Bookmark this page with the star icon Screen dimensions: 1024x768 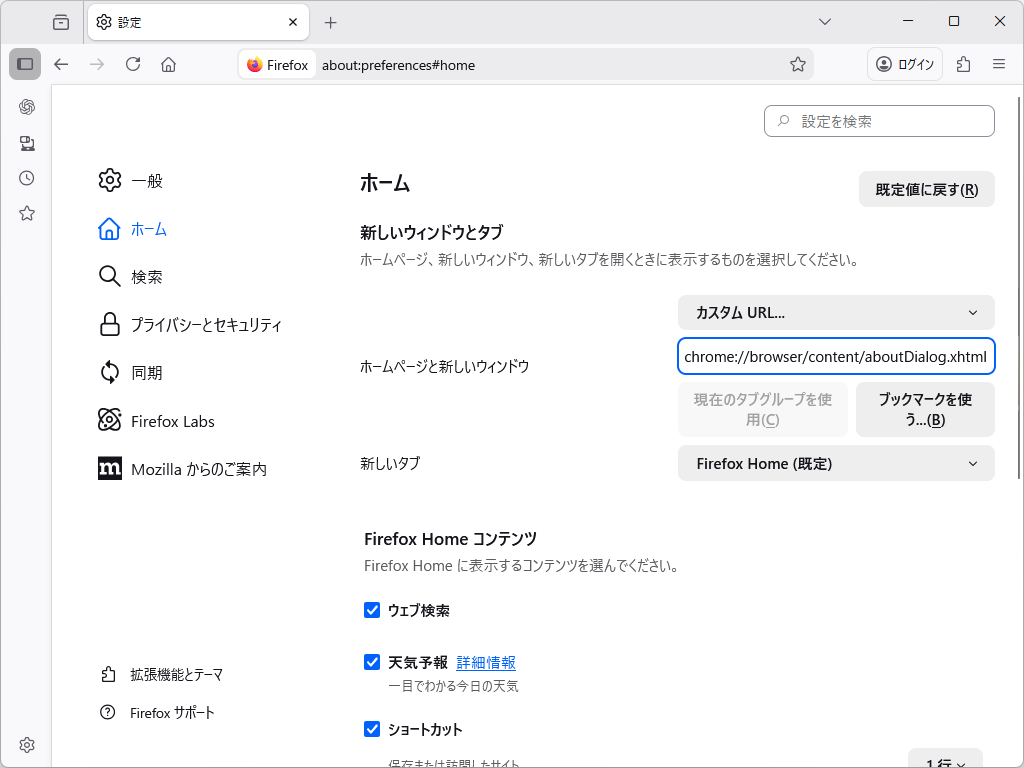tap(797, 64)
